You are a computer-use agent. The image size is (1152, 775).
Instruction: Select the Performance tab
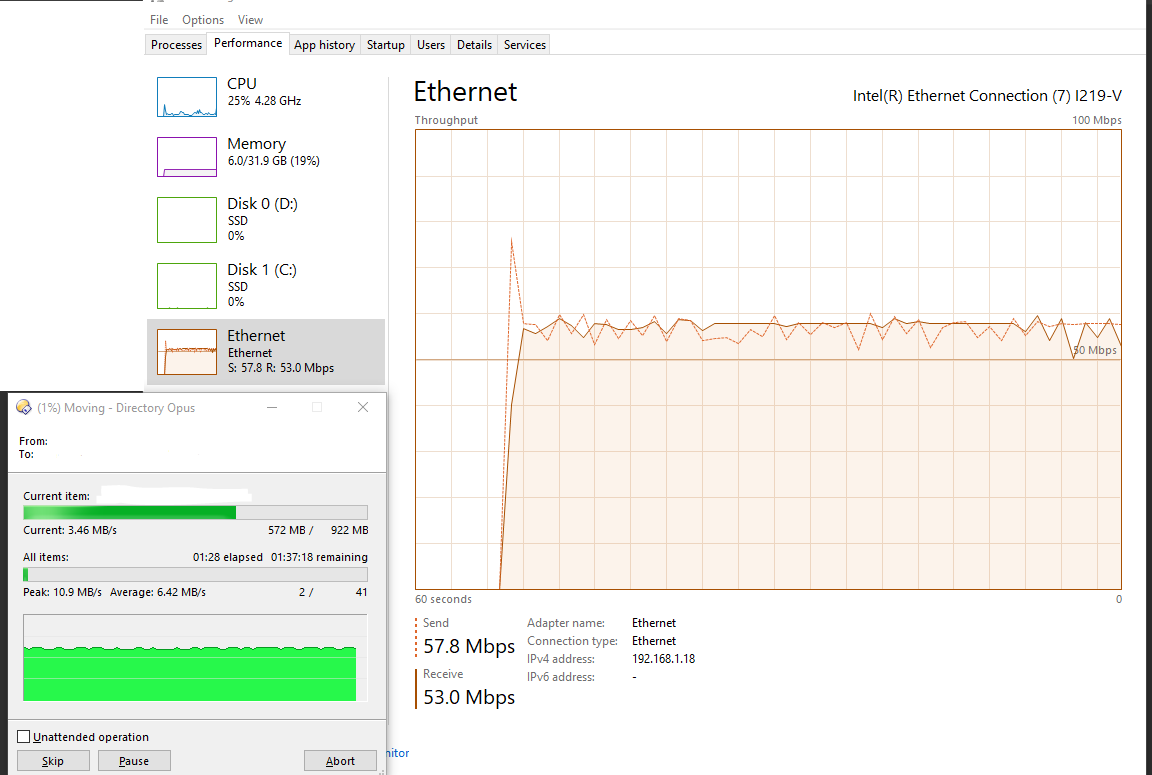[248, 43]
